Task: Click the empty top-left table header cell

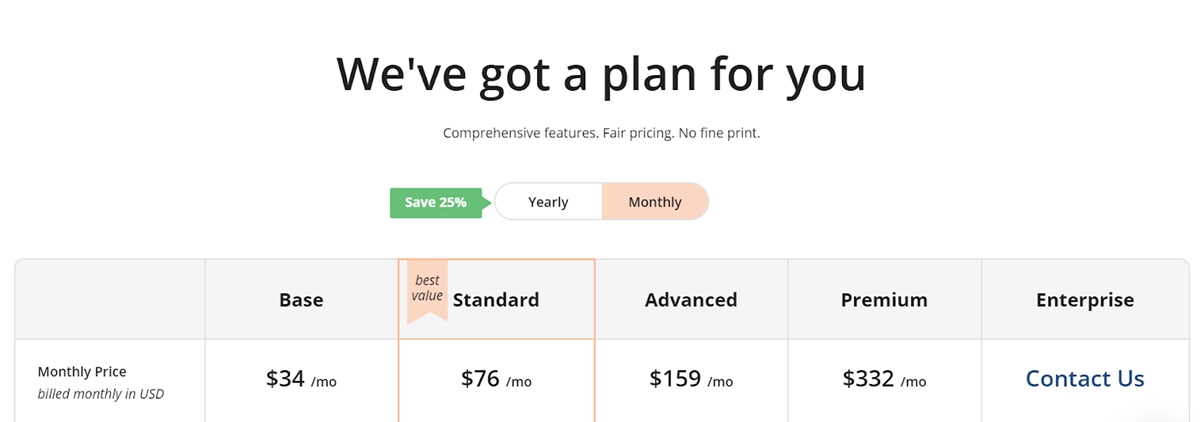Action: pos(110,299)
